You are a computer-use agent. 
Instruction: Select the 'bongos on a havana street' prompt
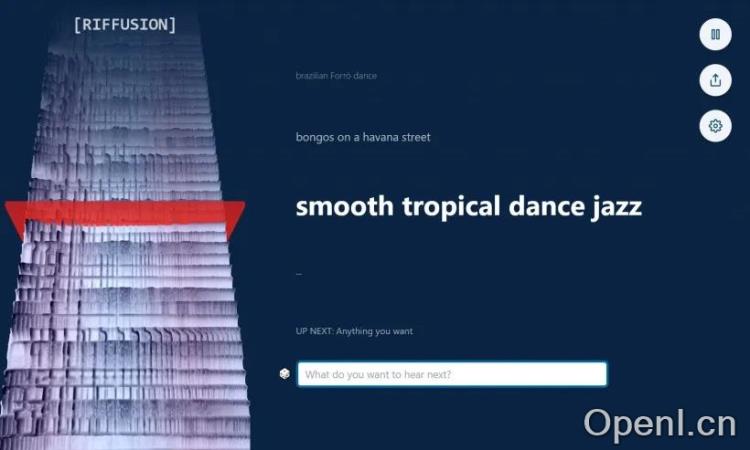pyautogui.click(x=363, y=137)
